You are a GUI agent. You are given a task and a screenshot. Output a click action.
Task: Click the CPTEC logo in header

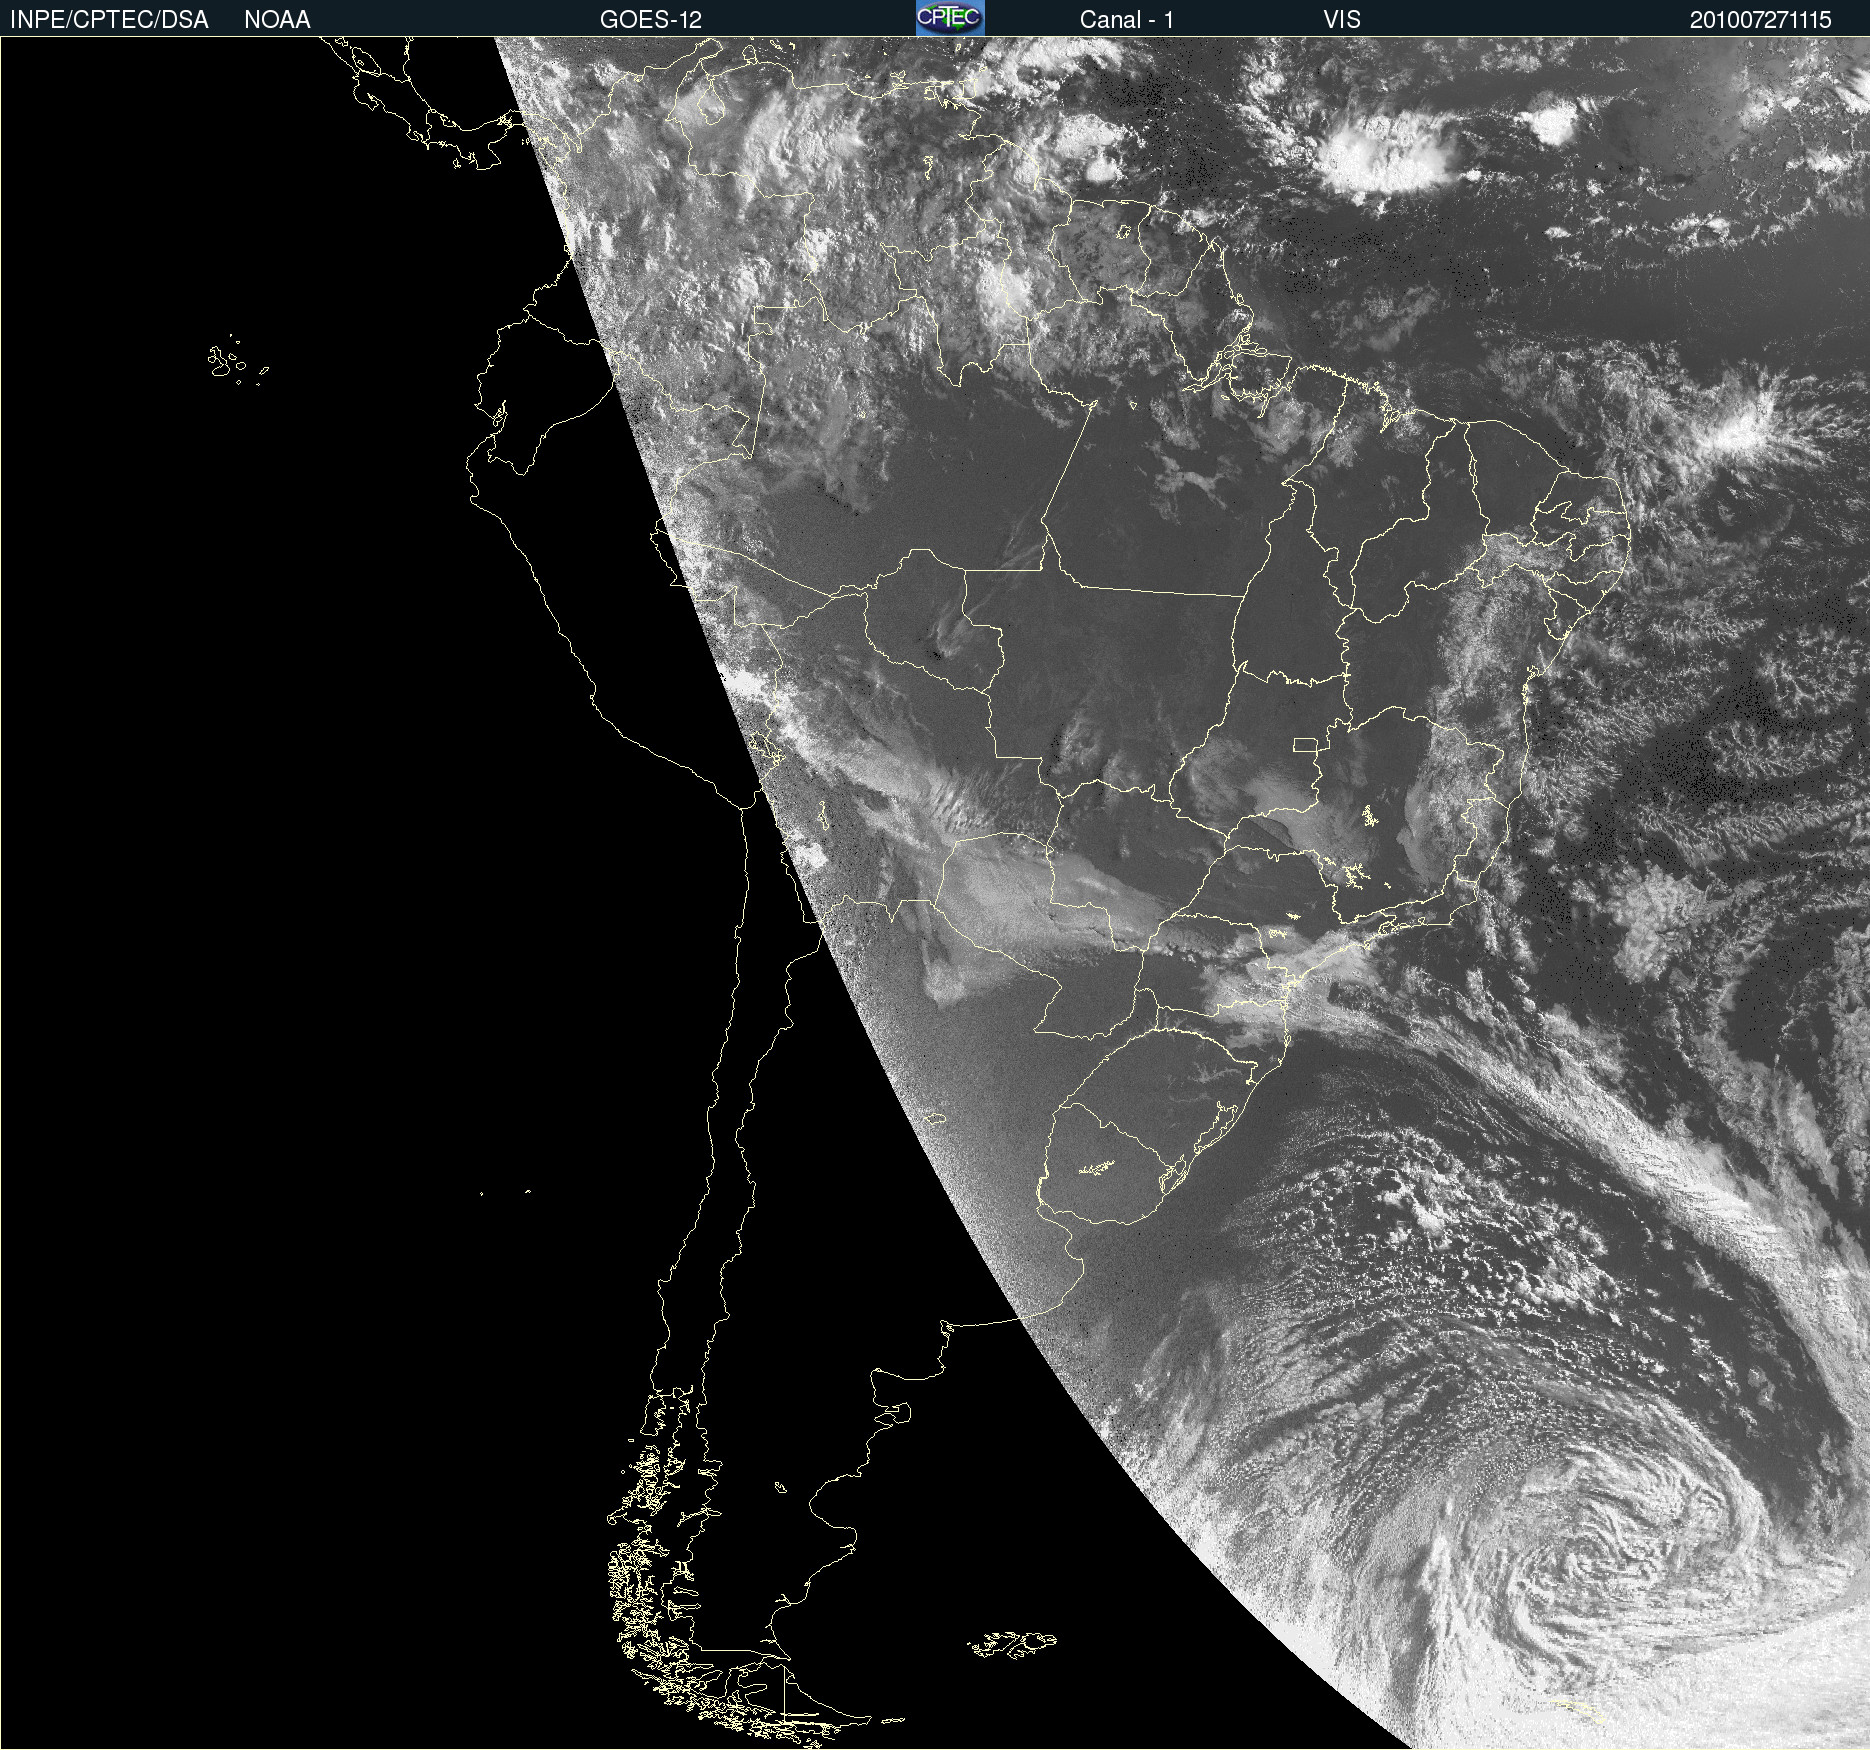(950, 18)
